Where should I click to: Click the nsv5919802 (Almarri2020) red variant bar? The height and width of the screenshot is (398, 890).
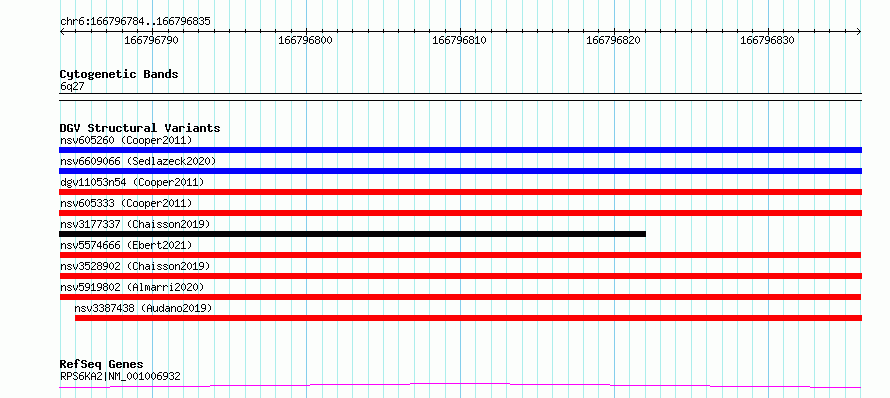tap(460, 297)
